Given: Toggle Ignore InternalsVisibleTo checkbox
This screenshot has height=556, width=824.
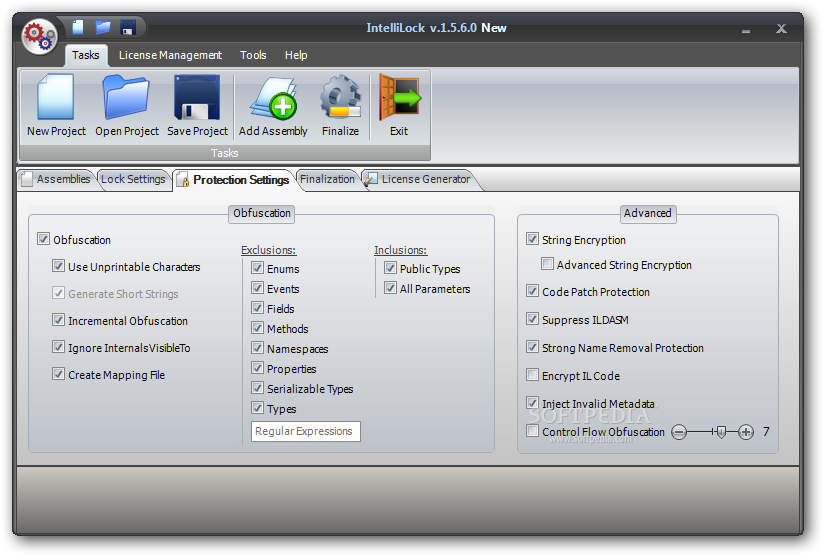Looking at the screenshot, I should pos(58,347).
